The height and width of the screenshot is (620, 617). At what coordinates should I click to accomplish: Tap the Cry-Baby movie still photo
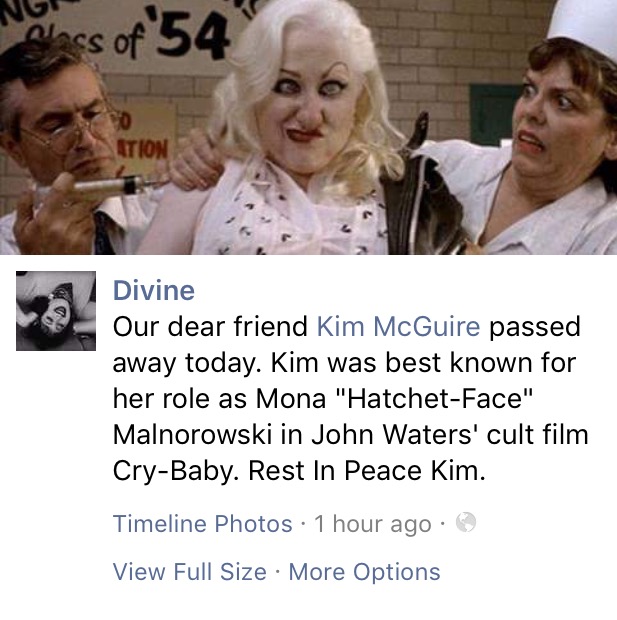pyautogui.click(x=308, y=127)
